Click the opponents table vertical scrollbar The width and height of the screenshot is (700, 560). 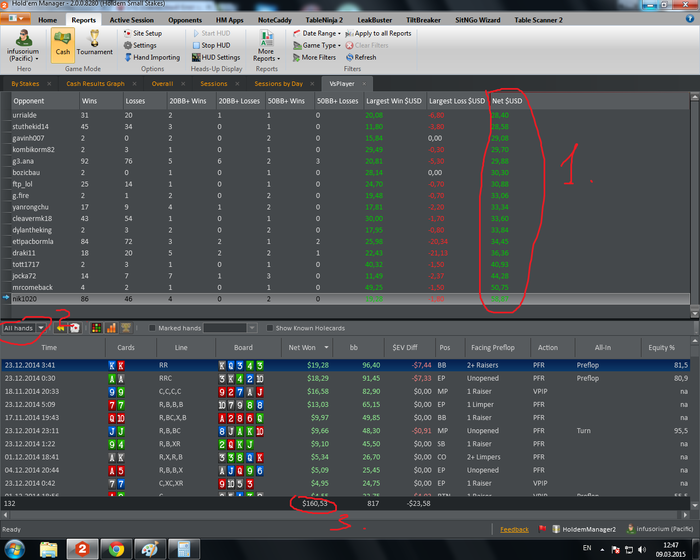695,205
